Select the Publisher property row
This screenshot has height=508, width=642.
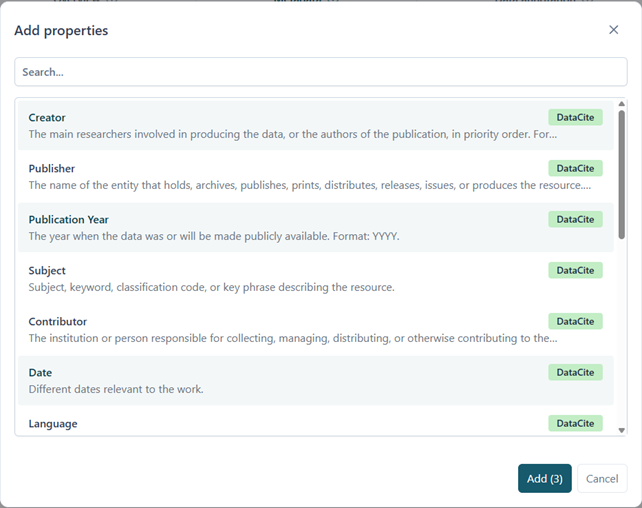coord(280,176)
